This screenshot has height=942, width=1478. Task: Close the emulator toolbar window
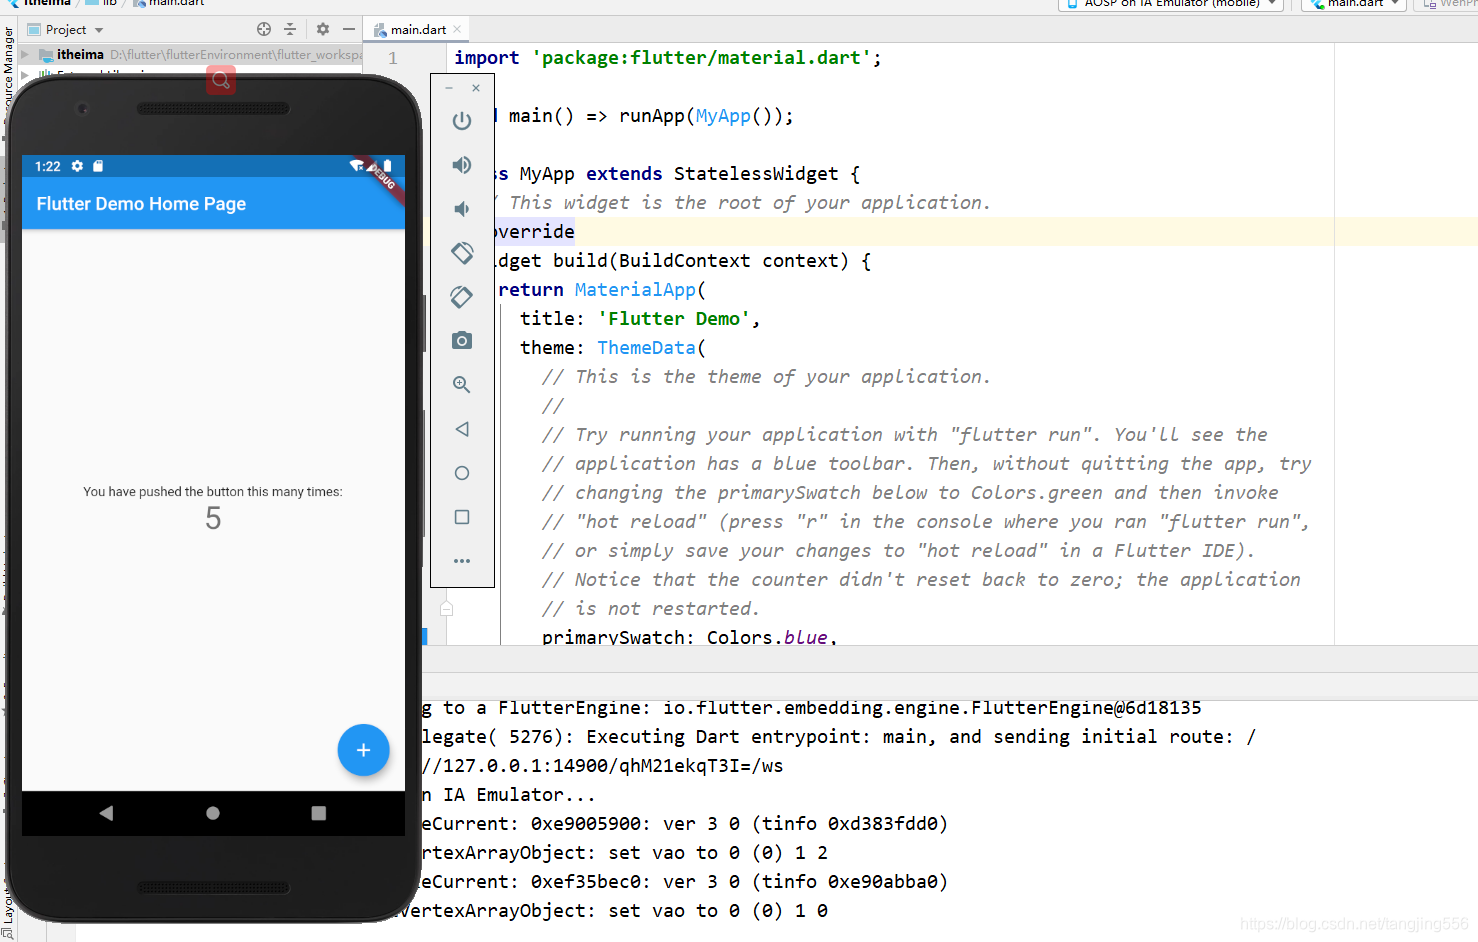pyautogui.click(x=476, y=88)
